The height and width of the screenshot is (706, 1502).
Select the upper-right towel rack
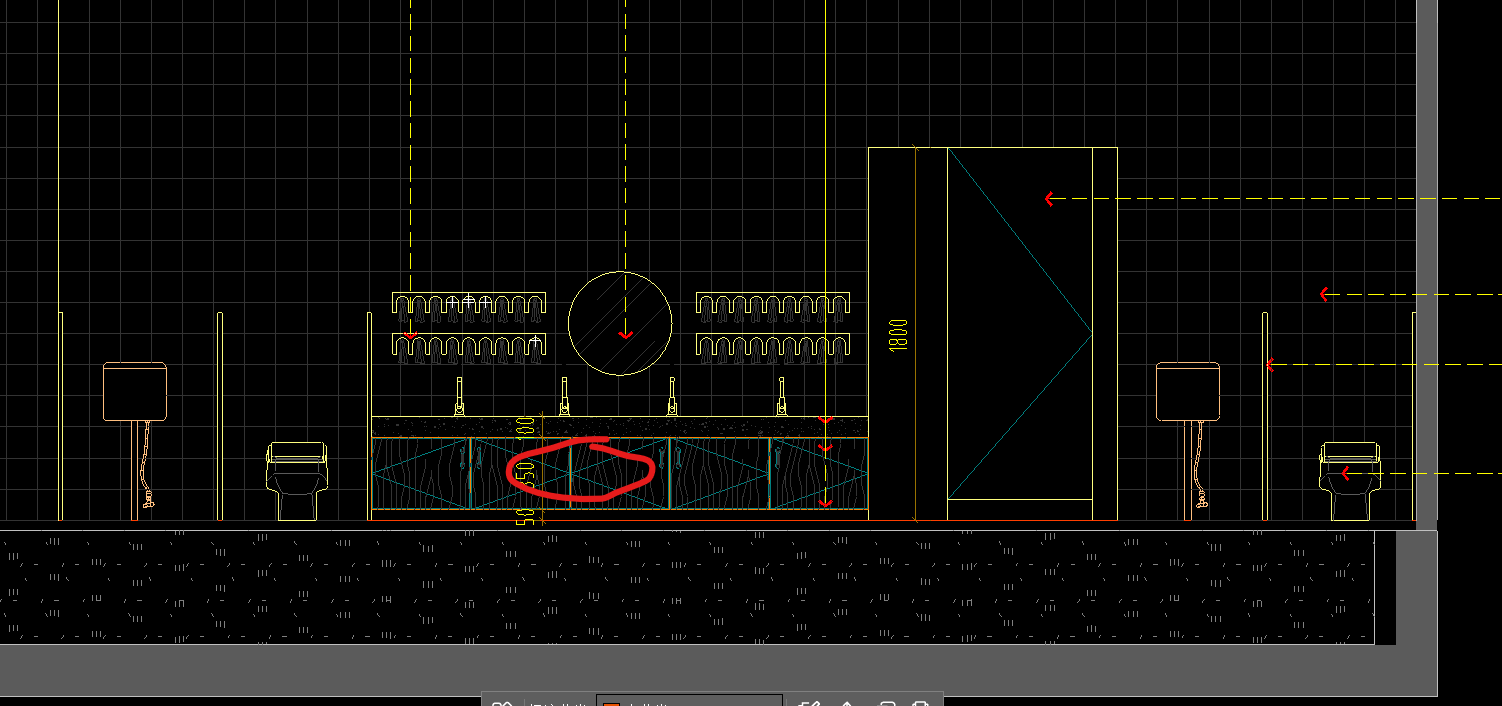click(773, 307)
